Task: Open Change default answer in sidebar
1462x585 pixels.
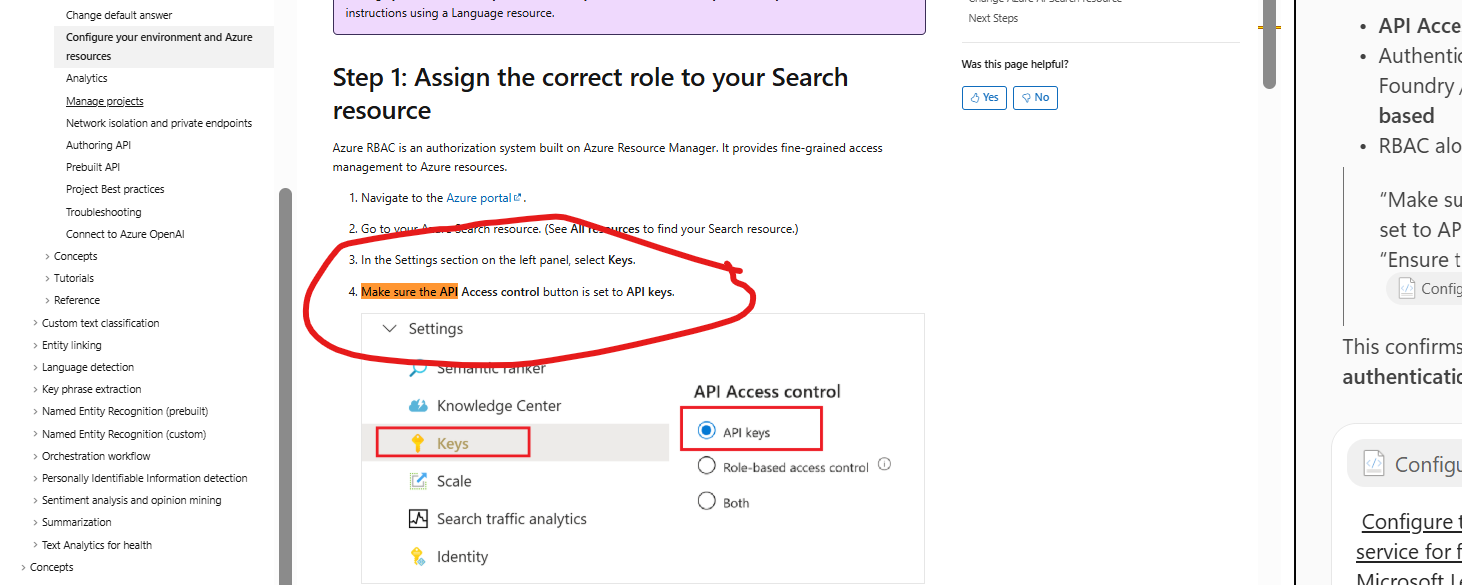Action: point(119,15)
